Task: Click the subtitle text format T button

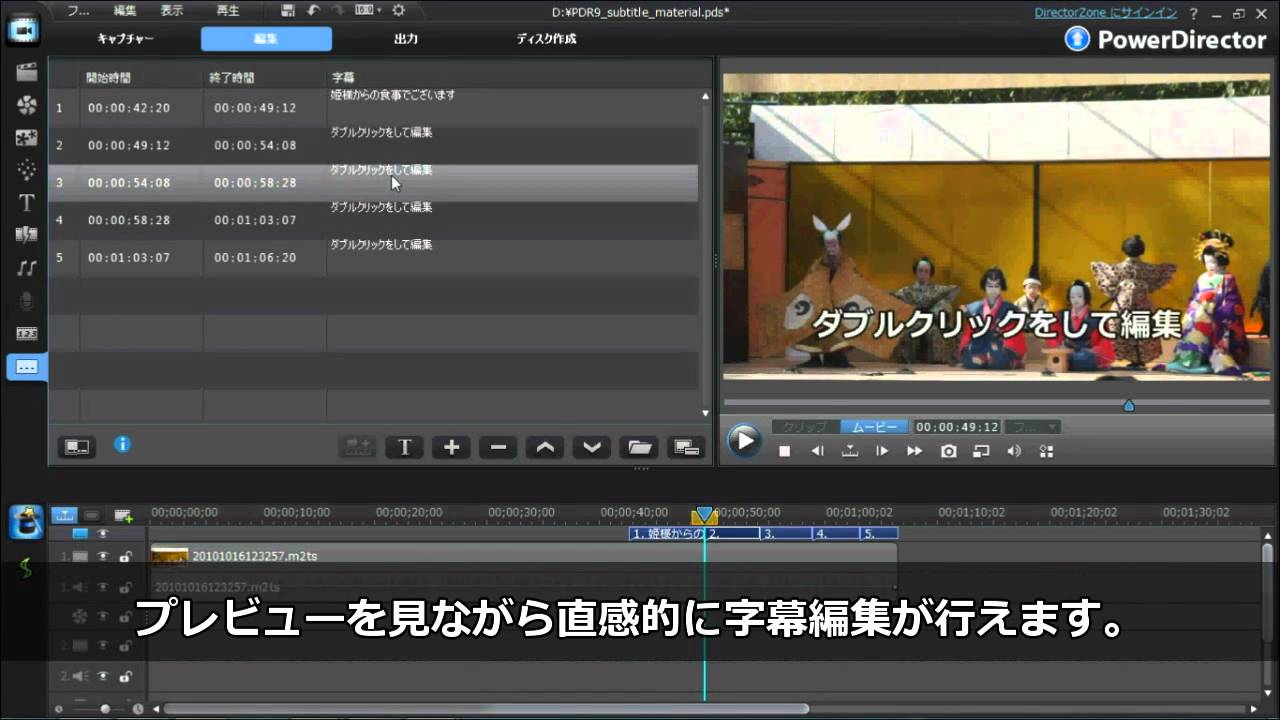Action: [404, 447]
